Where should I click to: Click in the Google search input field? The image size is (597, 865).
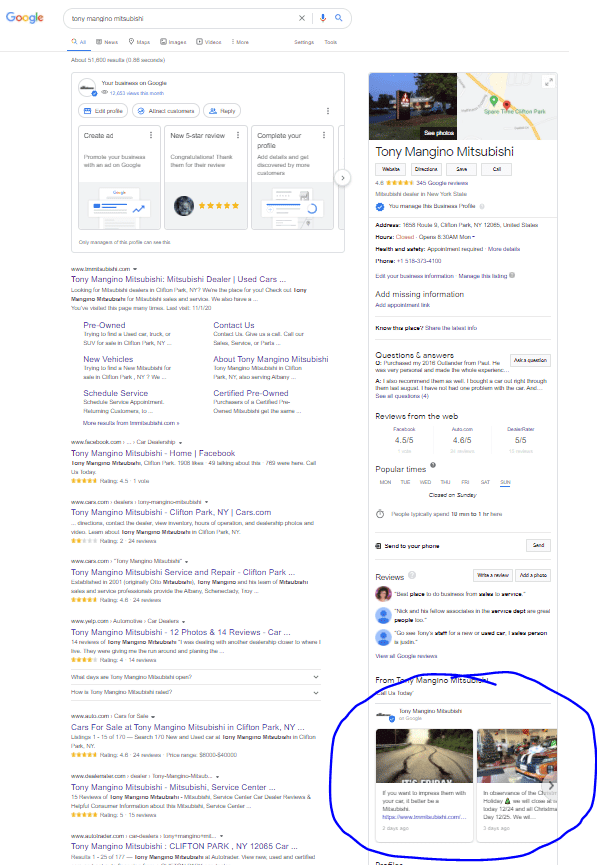click(x=182, y=18)
